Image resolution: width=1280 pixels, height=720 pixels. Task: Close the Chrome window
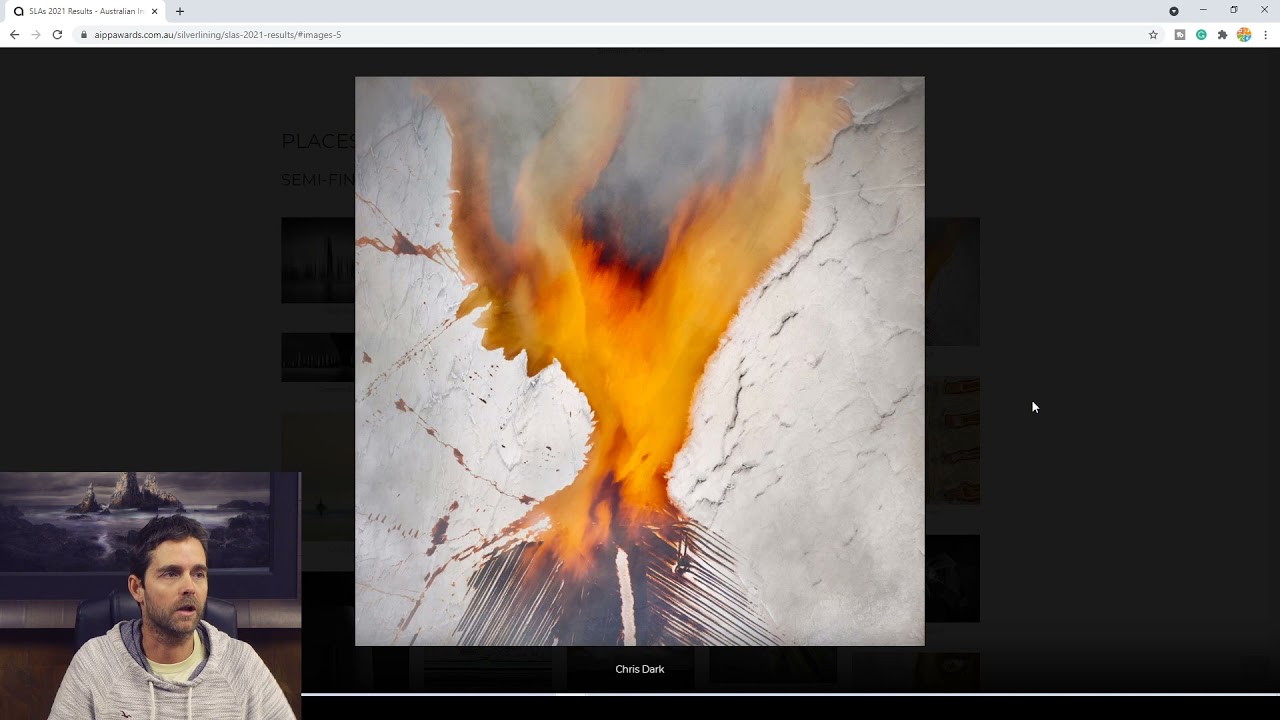pyautogui.click(x=1264, y=10)
